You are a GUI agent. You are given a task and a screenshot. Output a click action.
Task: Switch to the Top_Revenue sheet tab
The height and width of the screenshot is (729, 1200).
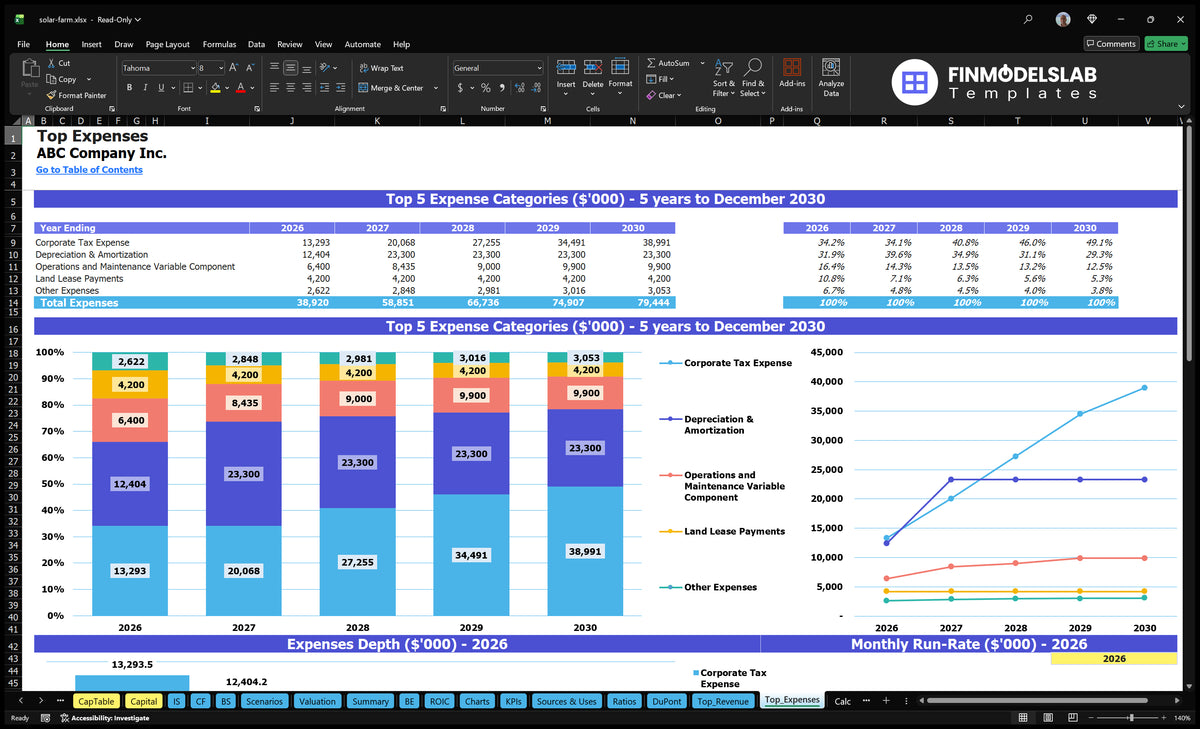(x=722, y=701)
